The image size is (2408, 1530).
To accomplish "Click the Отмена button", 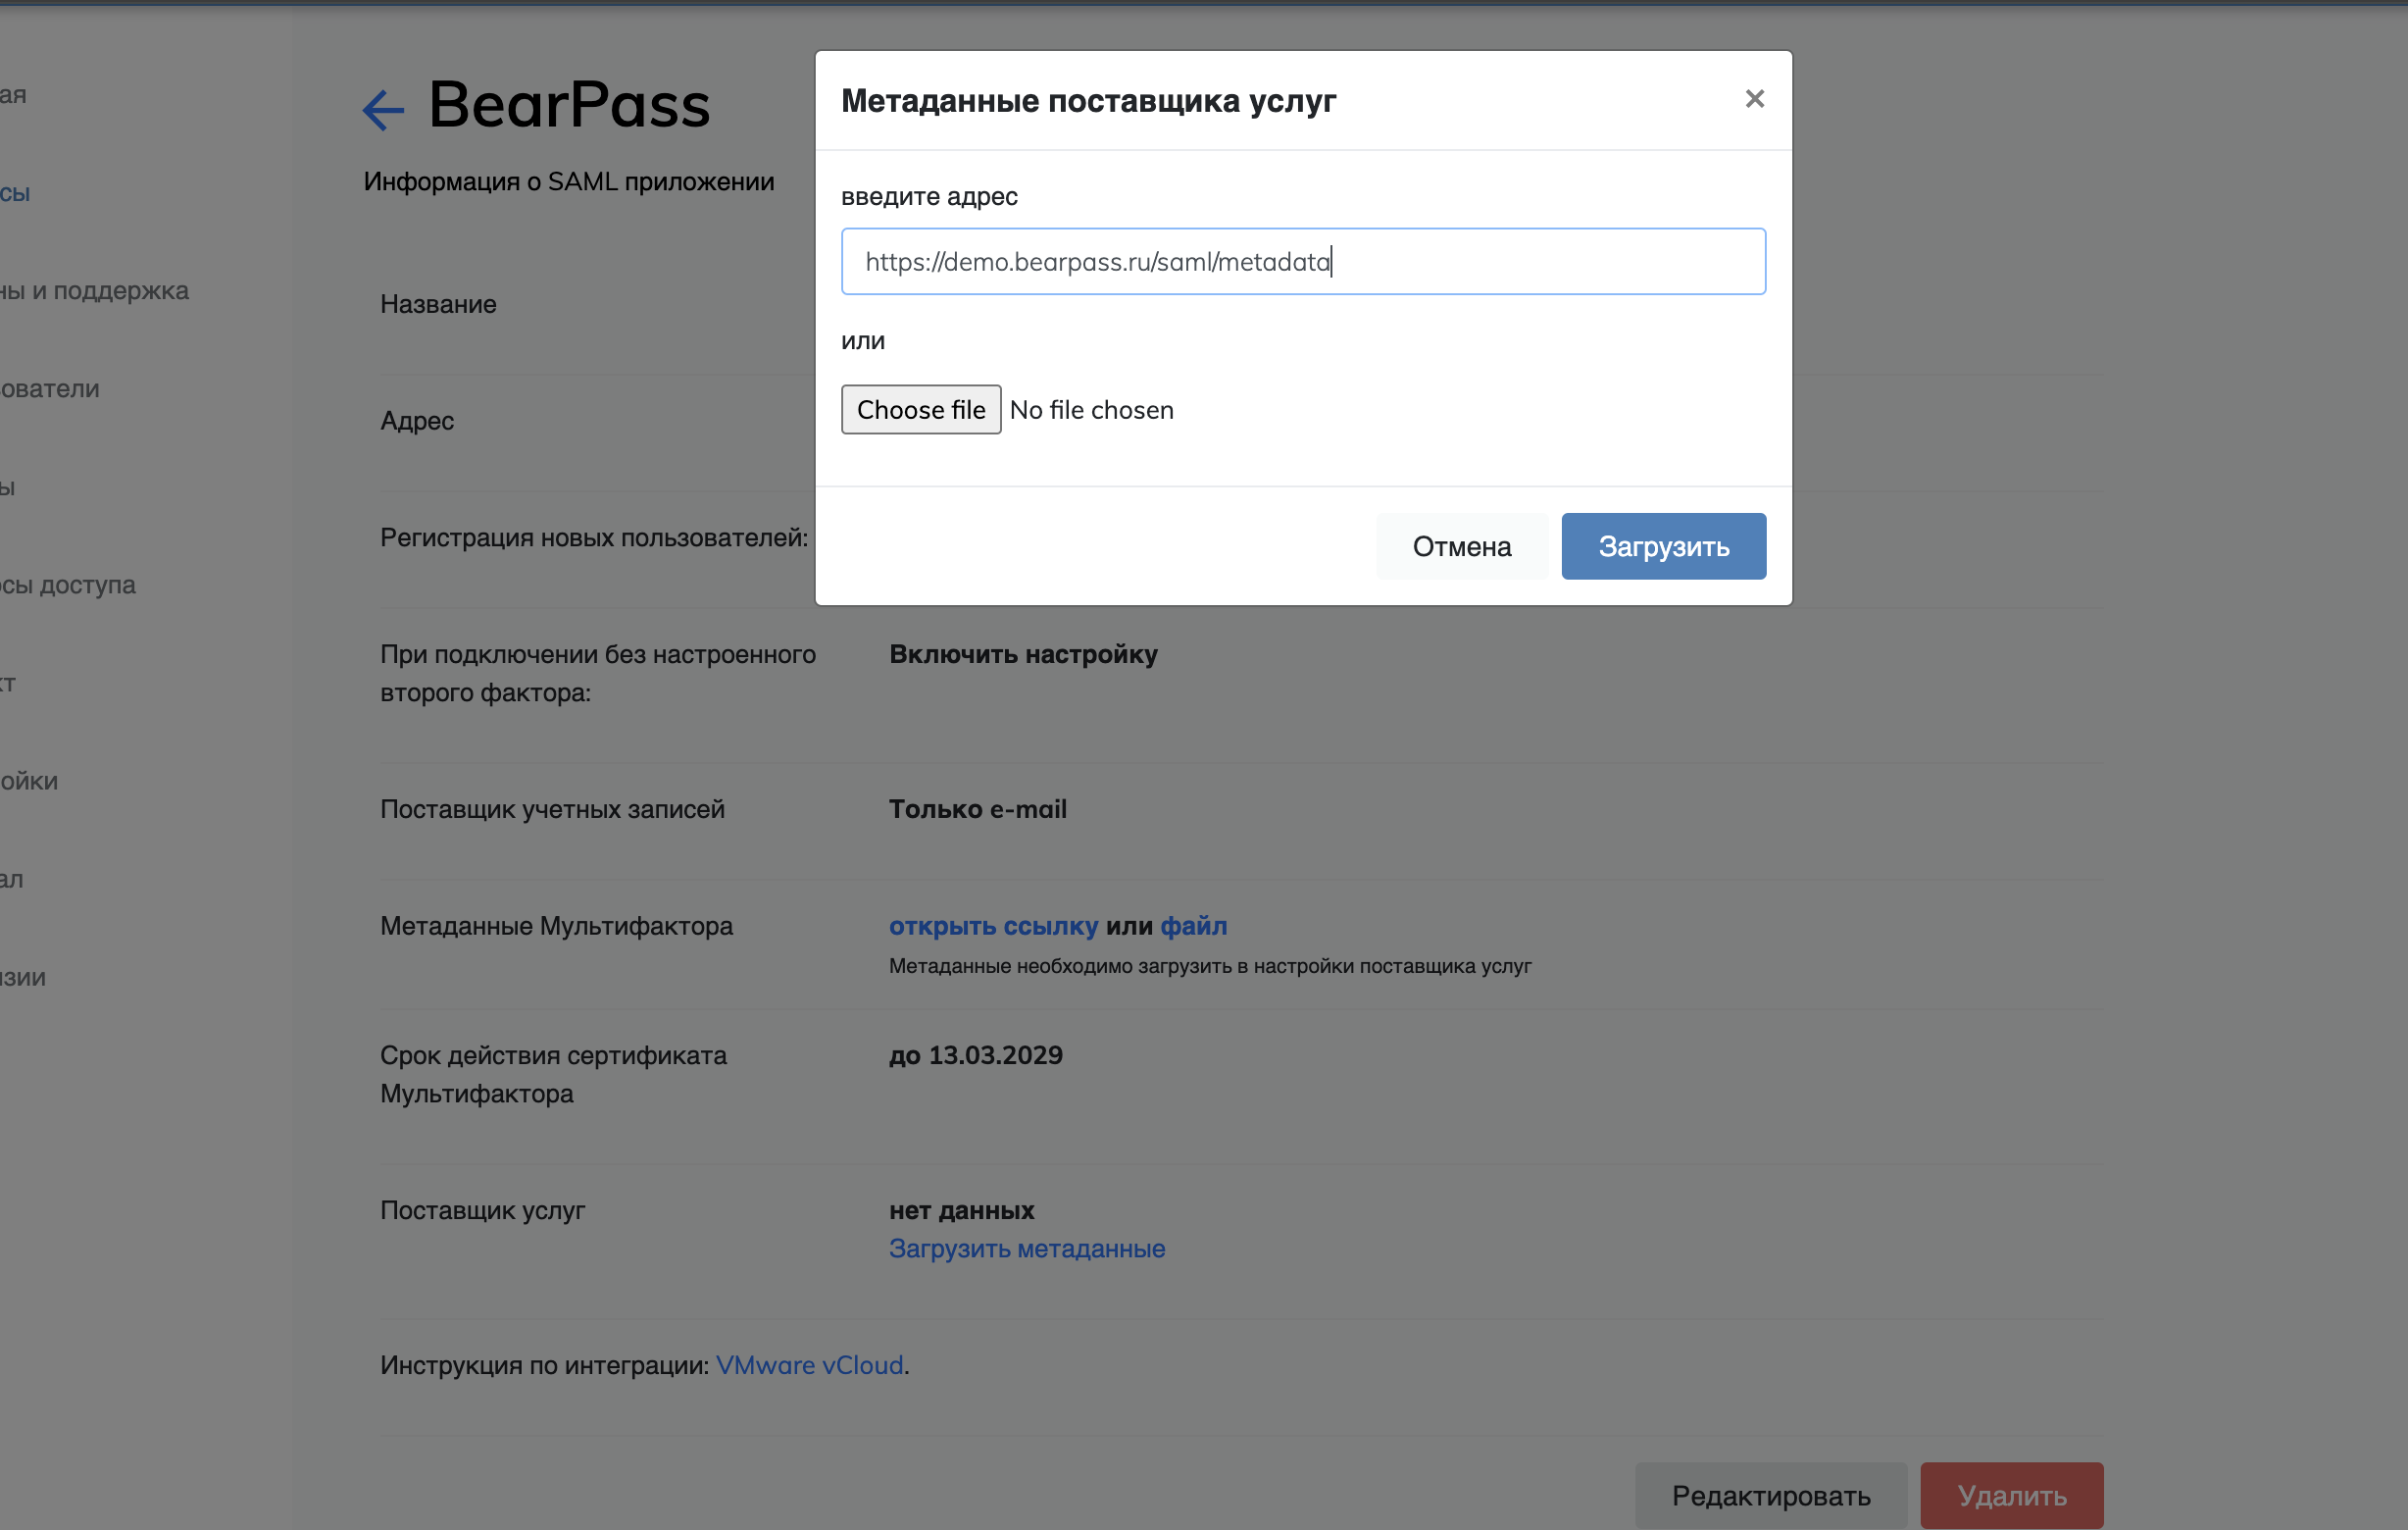I will tap(1461, 546).
